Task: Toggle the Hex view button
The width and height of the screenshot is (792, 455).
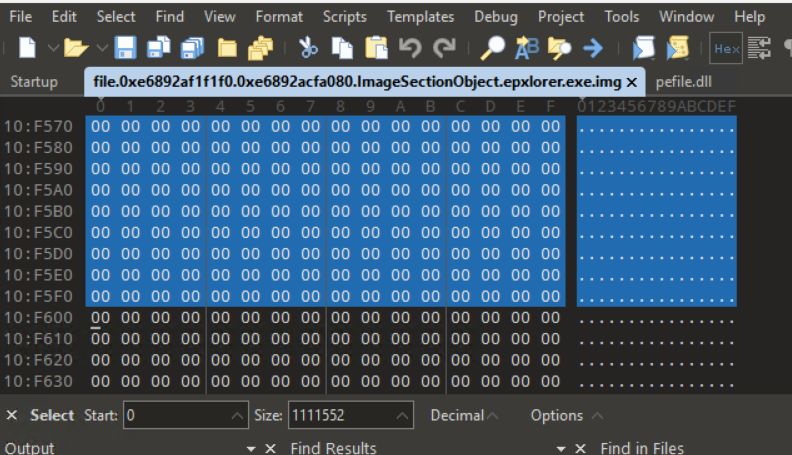Action: tap(726, 48)
